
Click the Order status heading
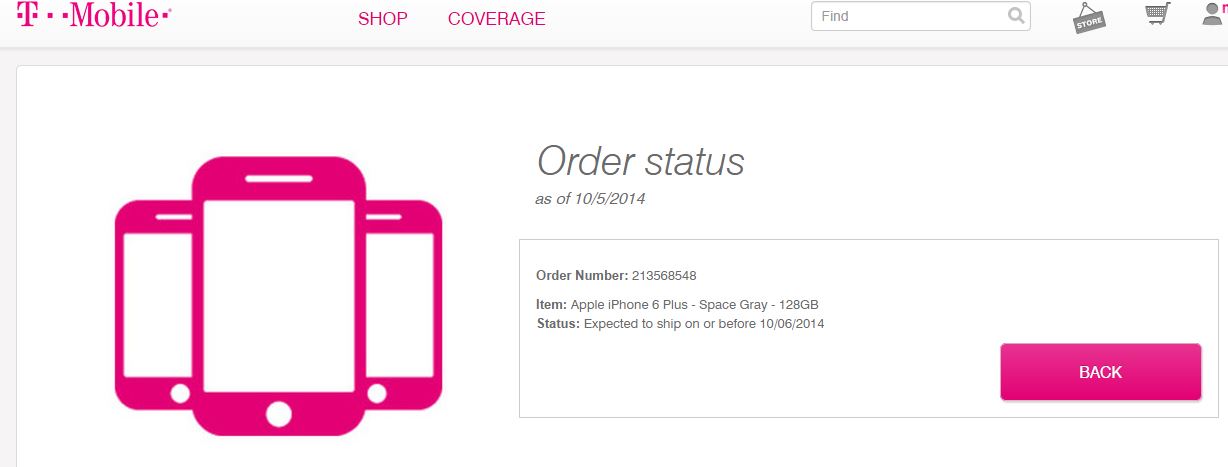640,161
